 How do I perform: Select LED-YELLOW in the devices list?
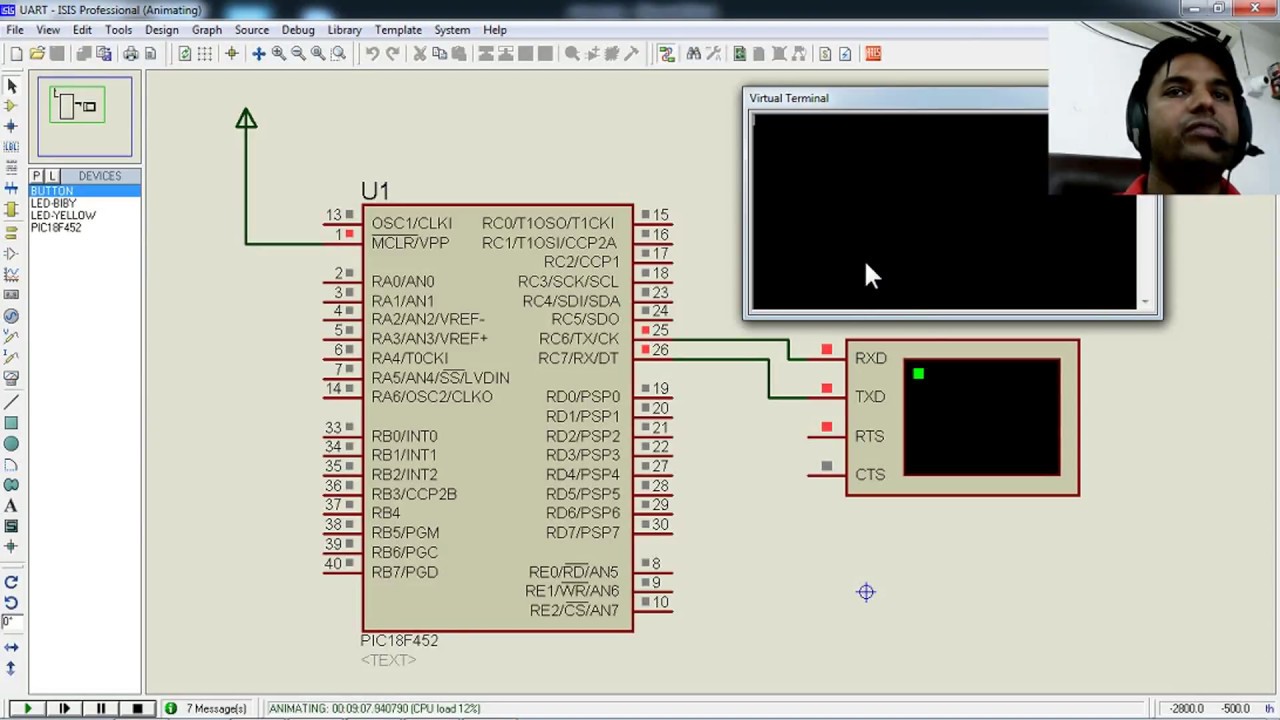[x=63, y=215]
